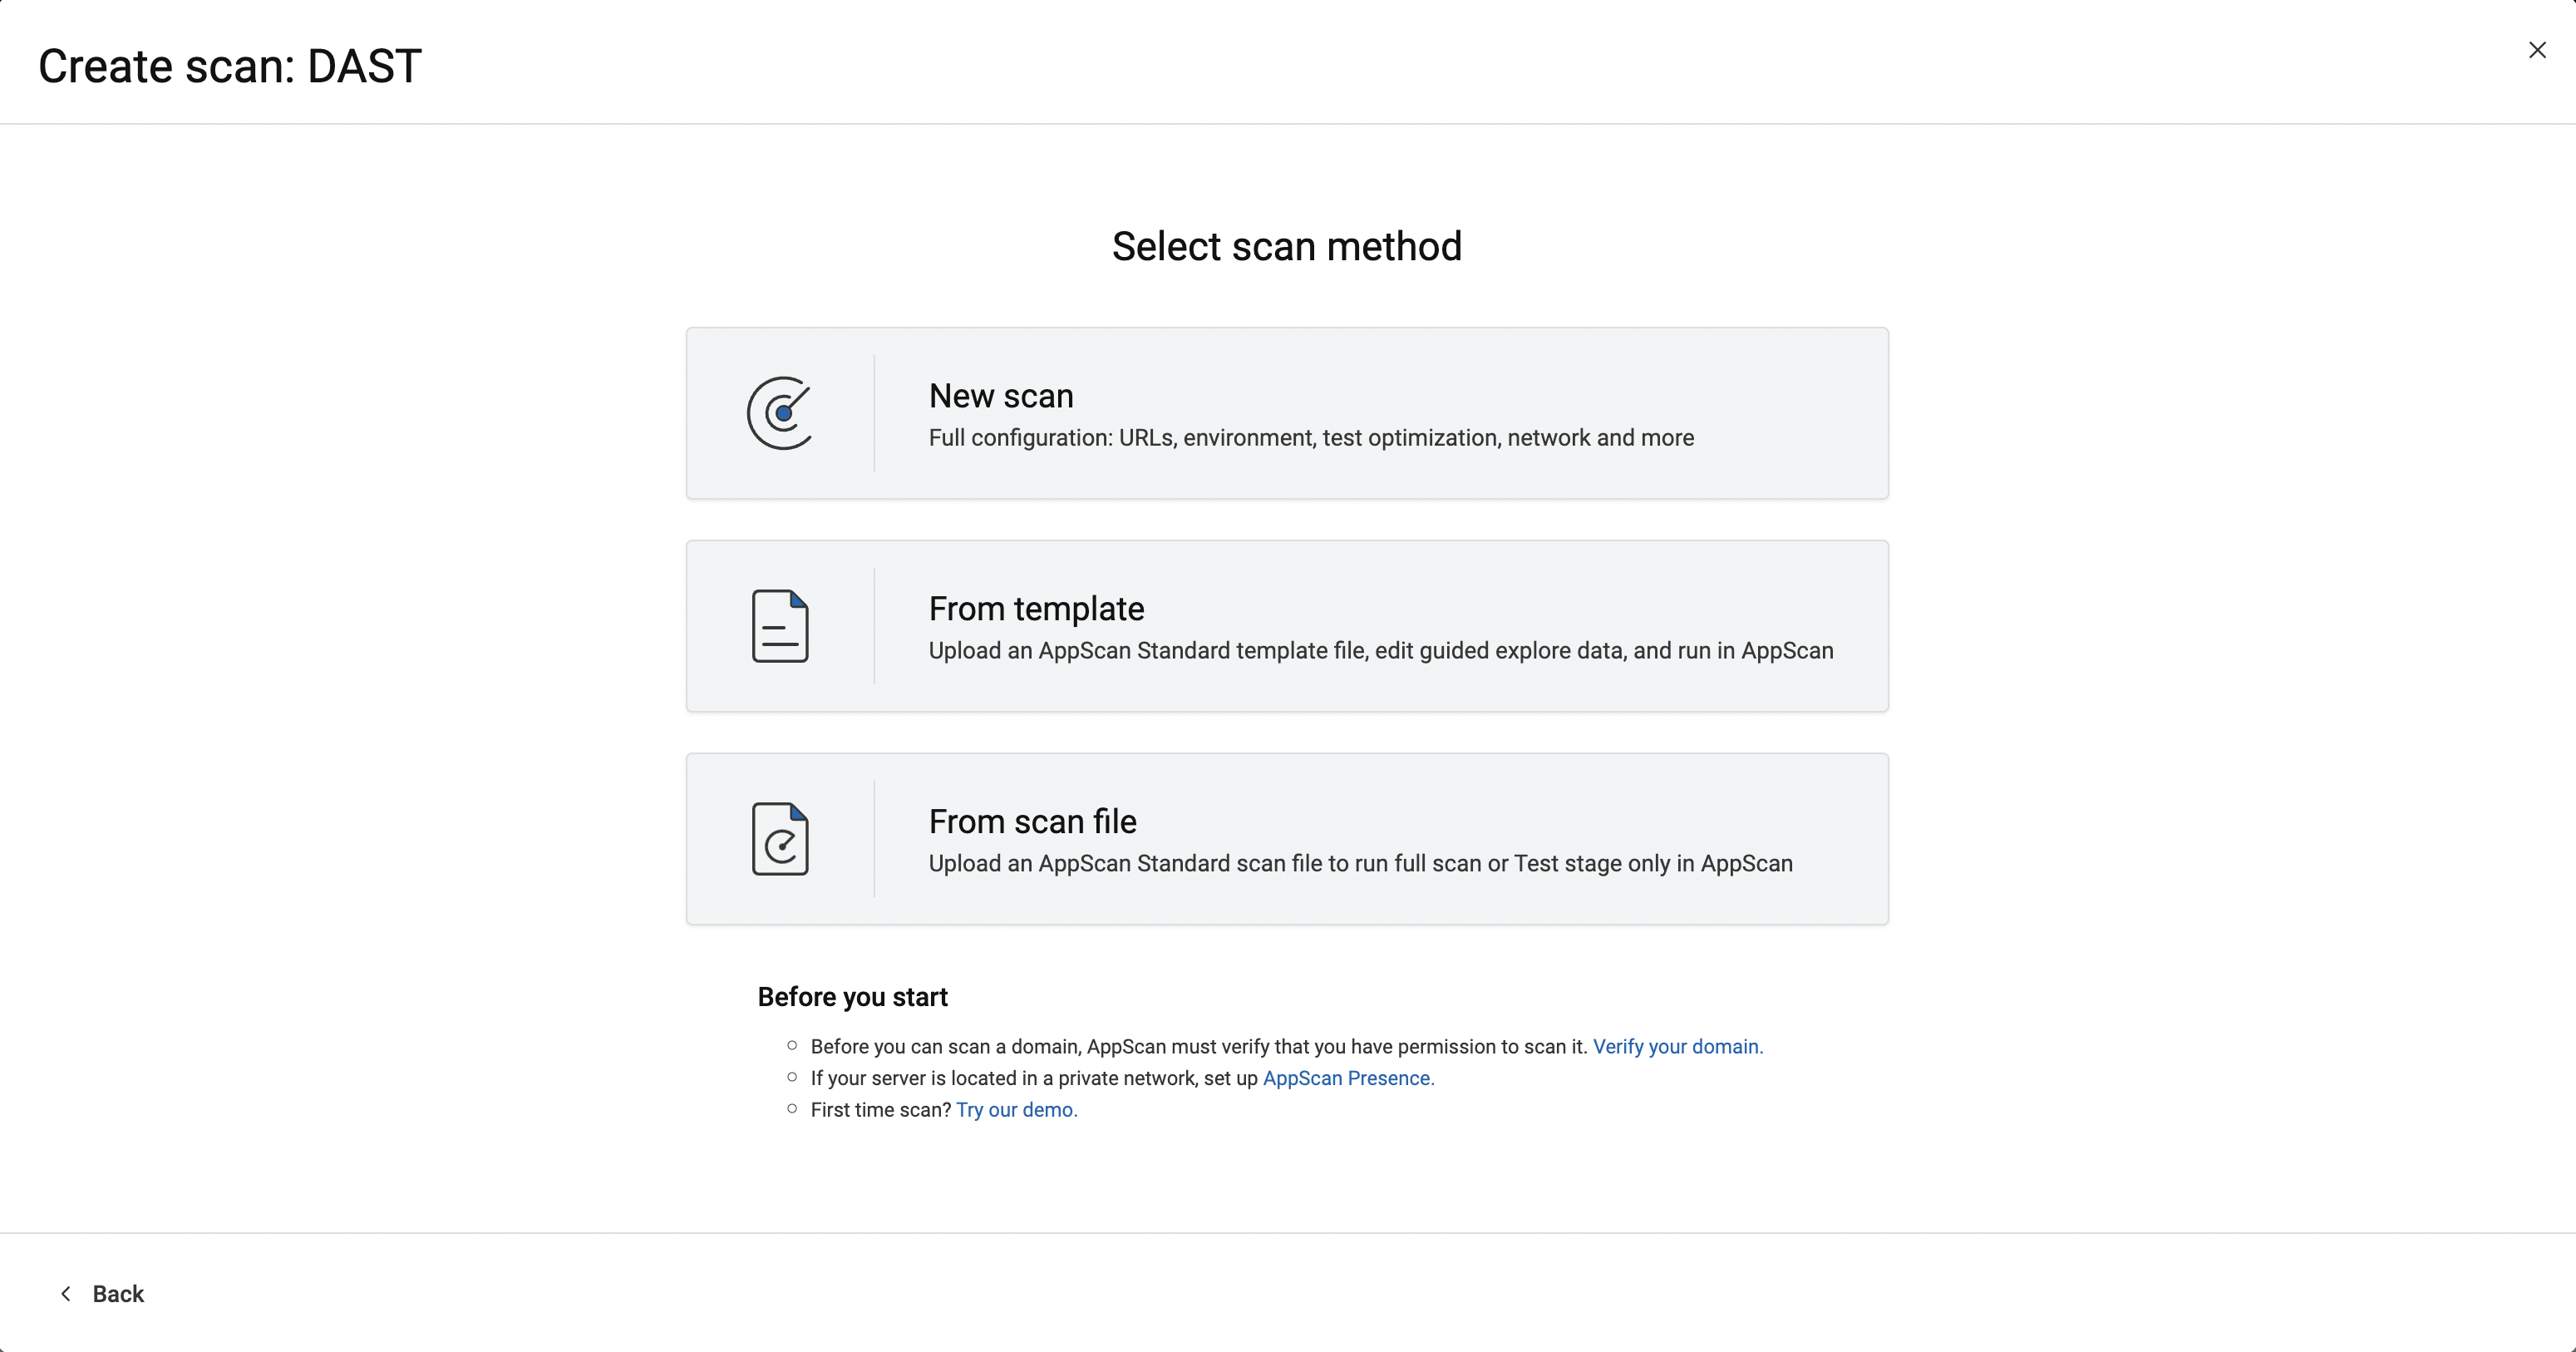This screenshot has width=2576, height=1352.
Task: Click the Test stage description under From scan file
Action: coord(1360,864)
